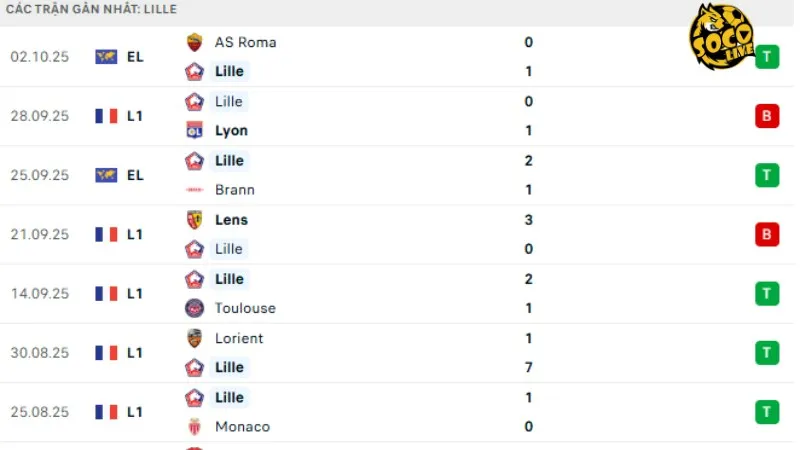Click the SocoLive logo in corner
The width and height of the screenshot is (800, 450).
pyautogui.click(x=720, y=36)
